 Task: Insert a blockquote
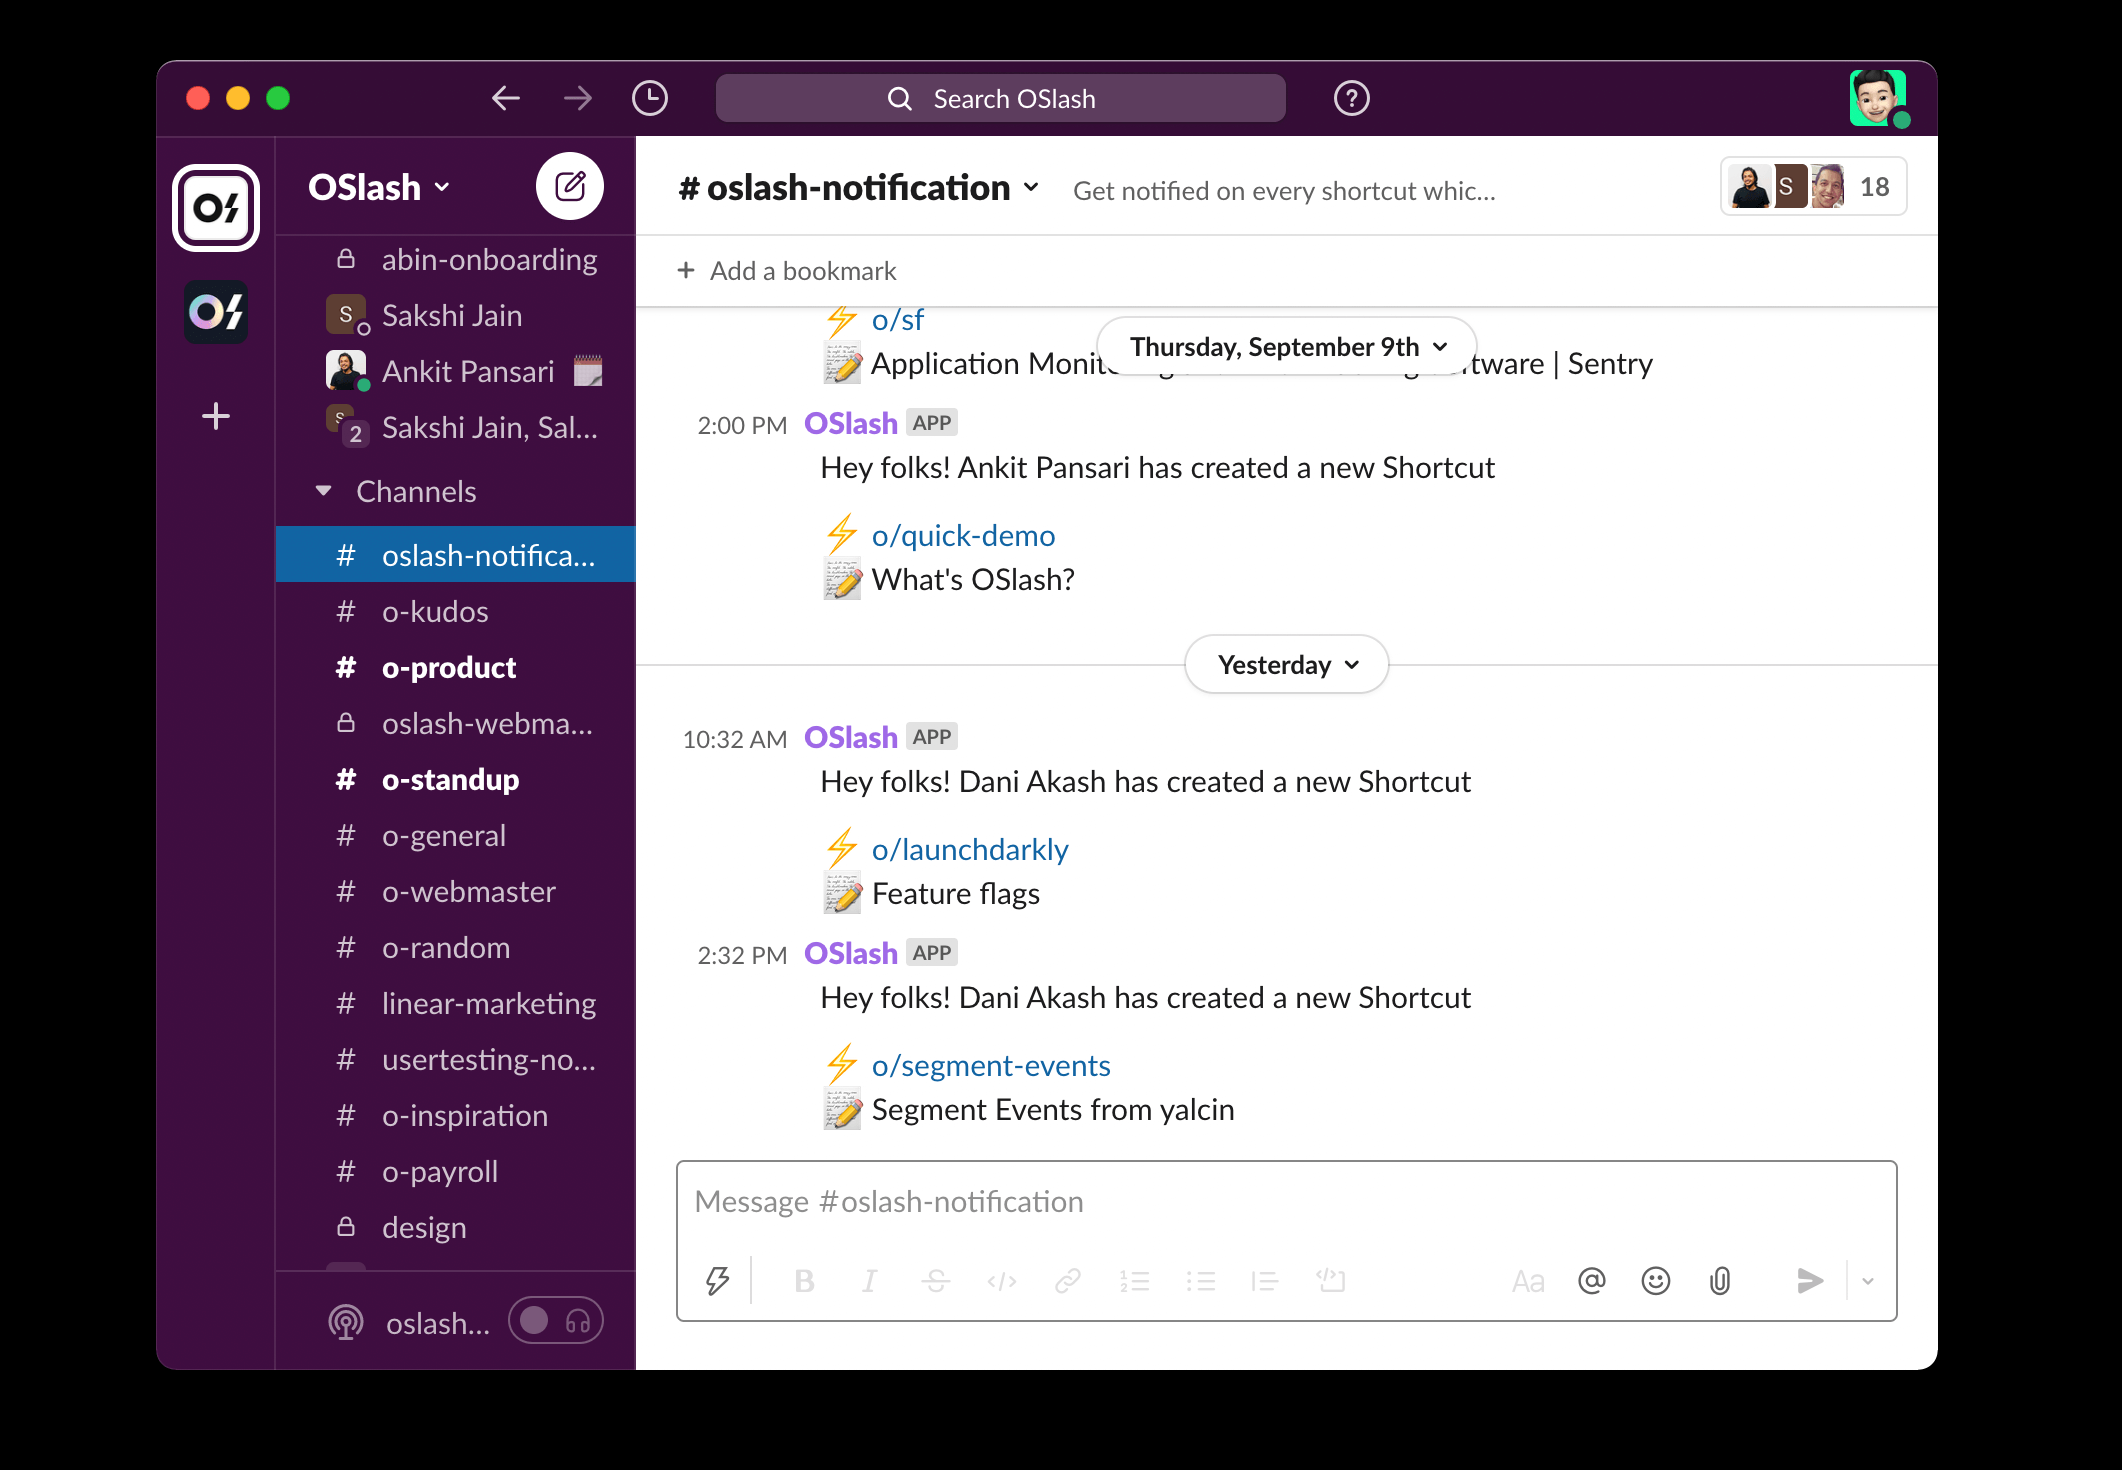[x=1265, y=1281]
